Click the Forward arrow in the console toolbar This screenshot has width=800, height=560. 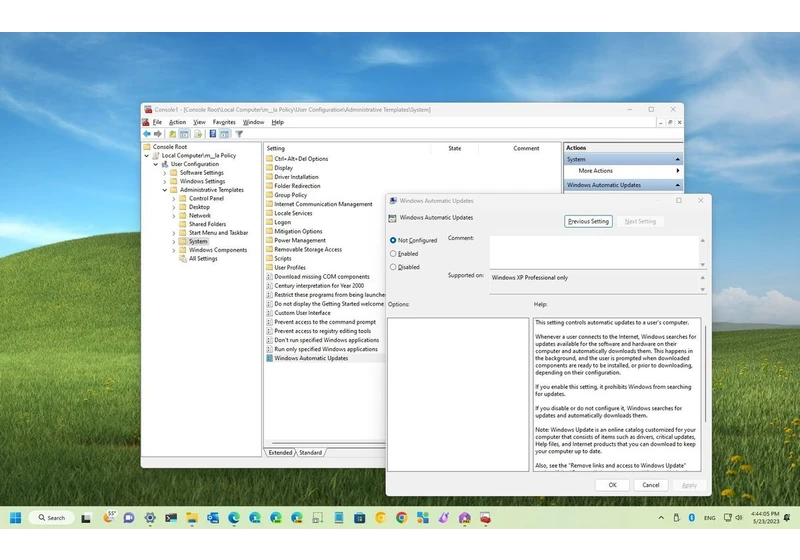(x=158, y=134)
